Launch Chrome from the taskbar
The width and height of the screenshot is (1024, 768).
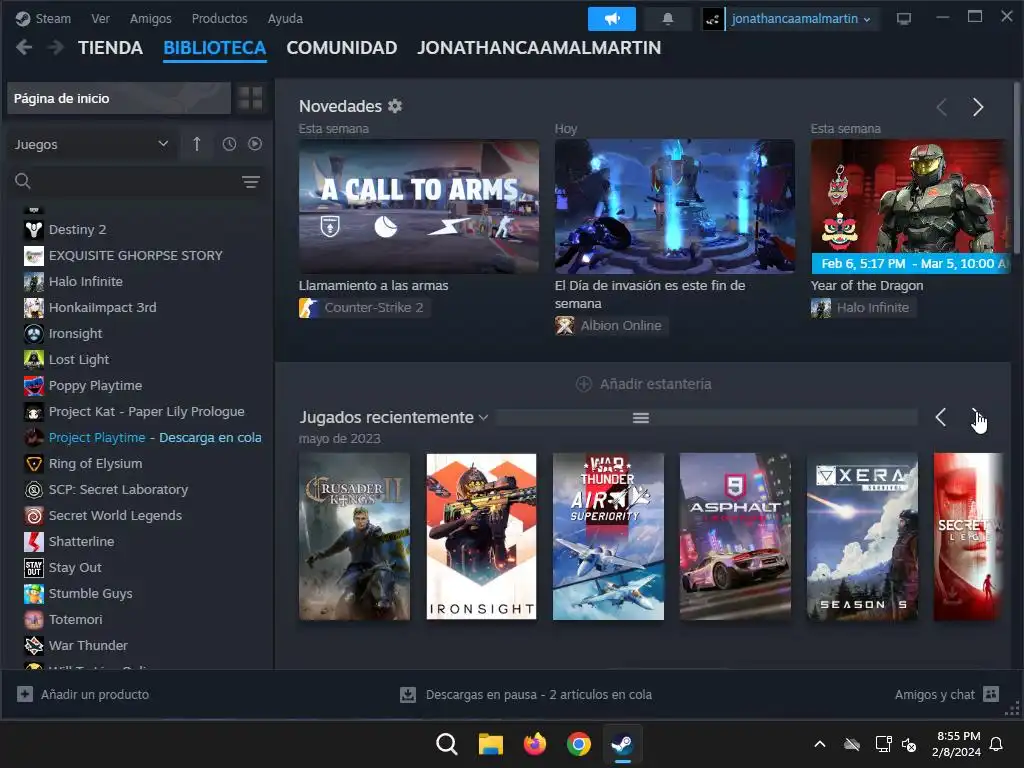579,744
